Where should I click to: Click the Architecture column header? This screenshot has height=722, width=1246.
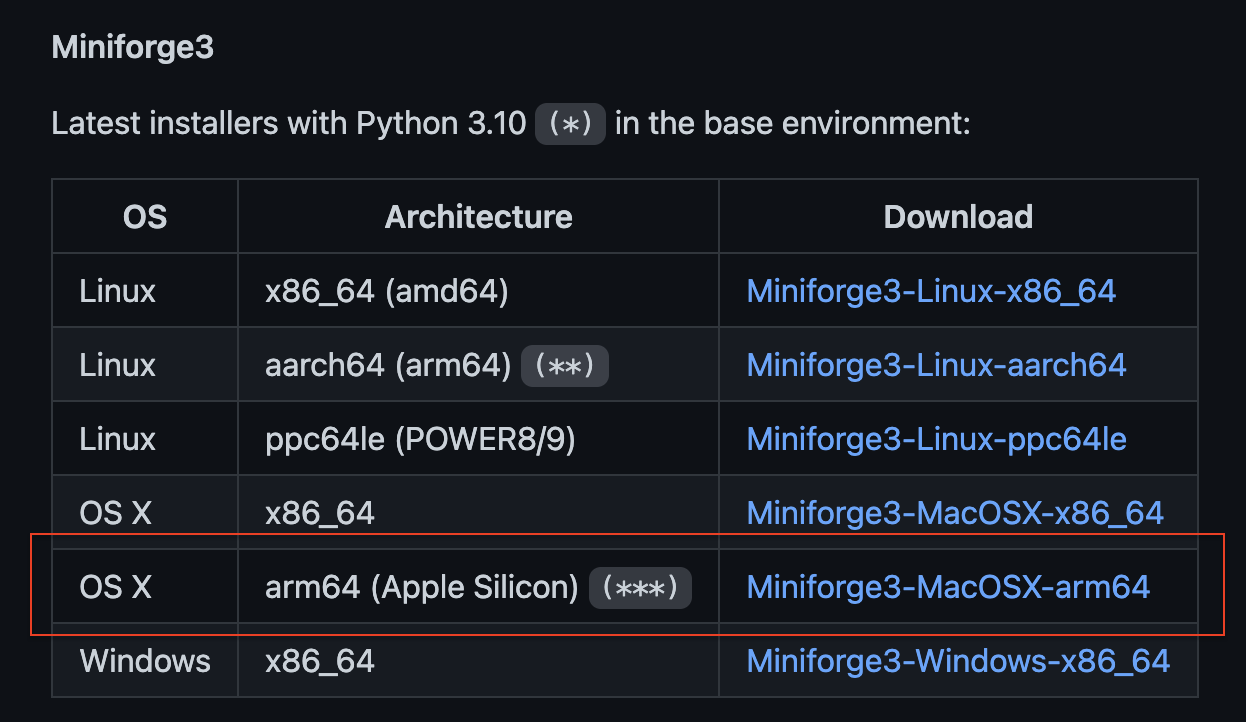point(478,217)
